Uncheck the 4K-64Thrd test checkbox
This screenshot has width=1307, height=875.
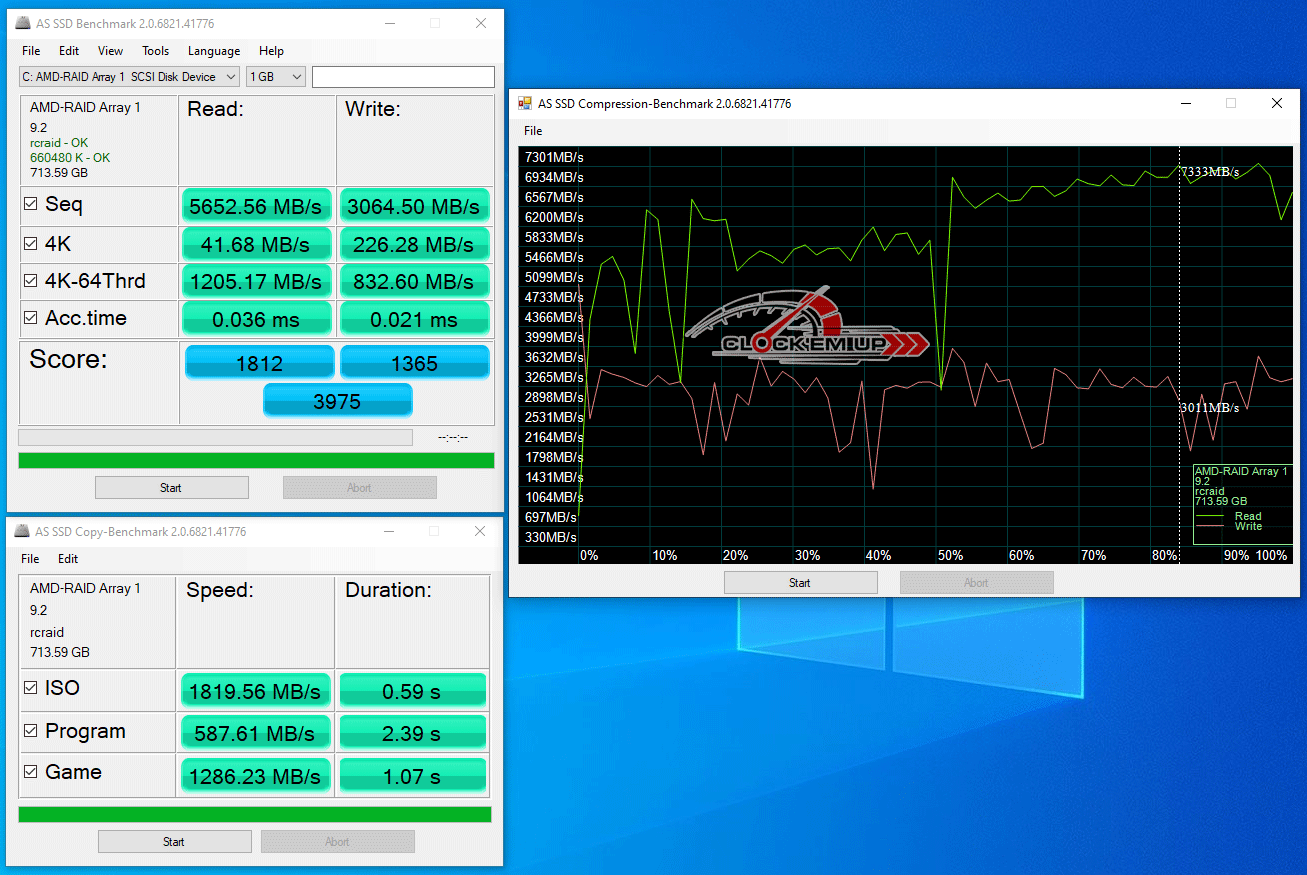tap(31, 281)
